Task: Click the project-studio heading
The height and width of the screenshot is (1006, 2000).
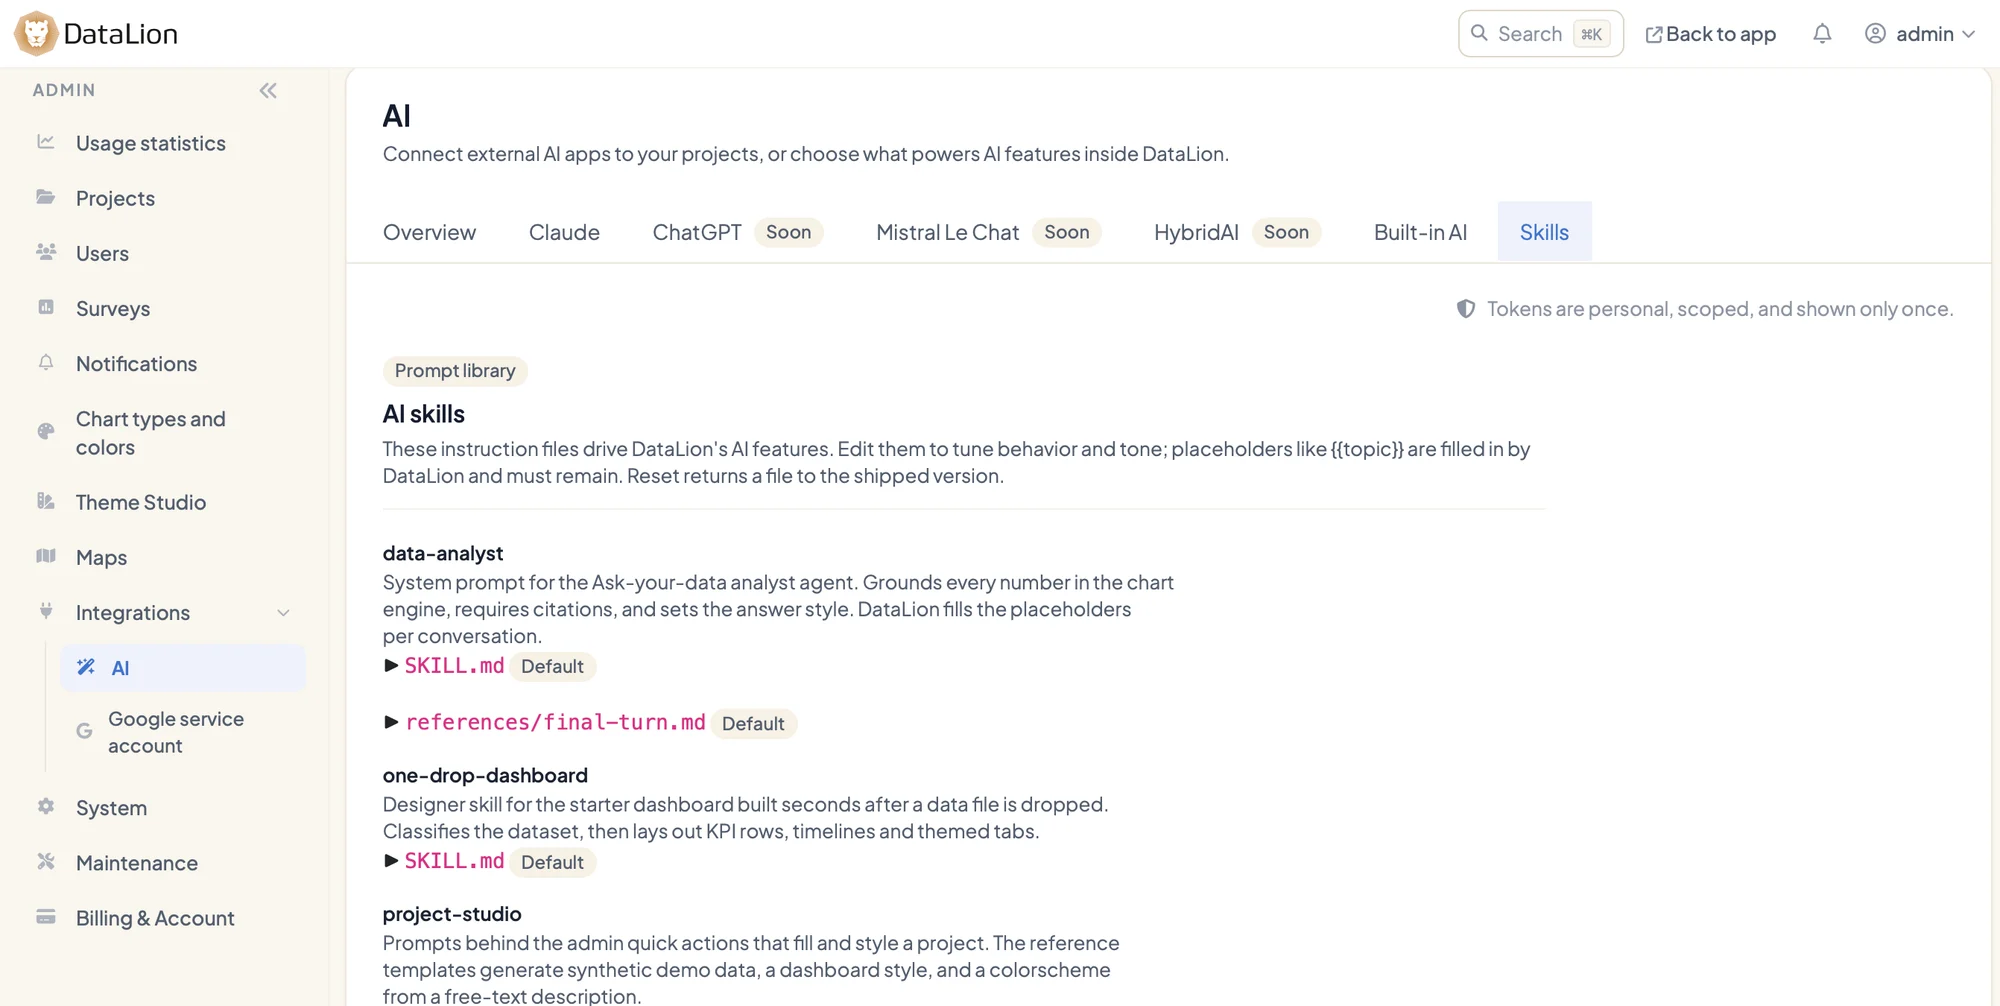Action: [452, 914]
